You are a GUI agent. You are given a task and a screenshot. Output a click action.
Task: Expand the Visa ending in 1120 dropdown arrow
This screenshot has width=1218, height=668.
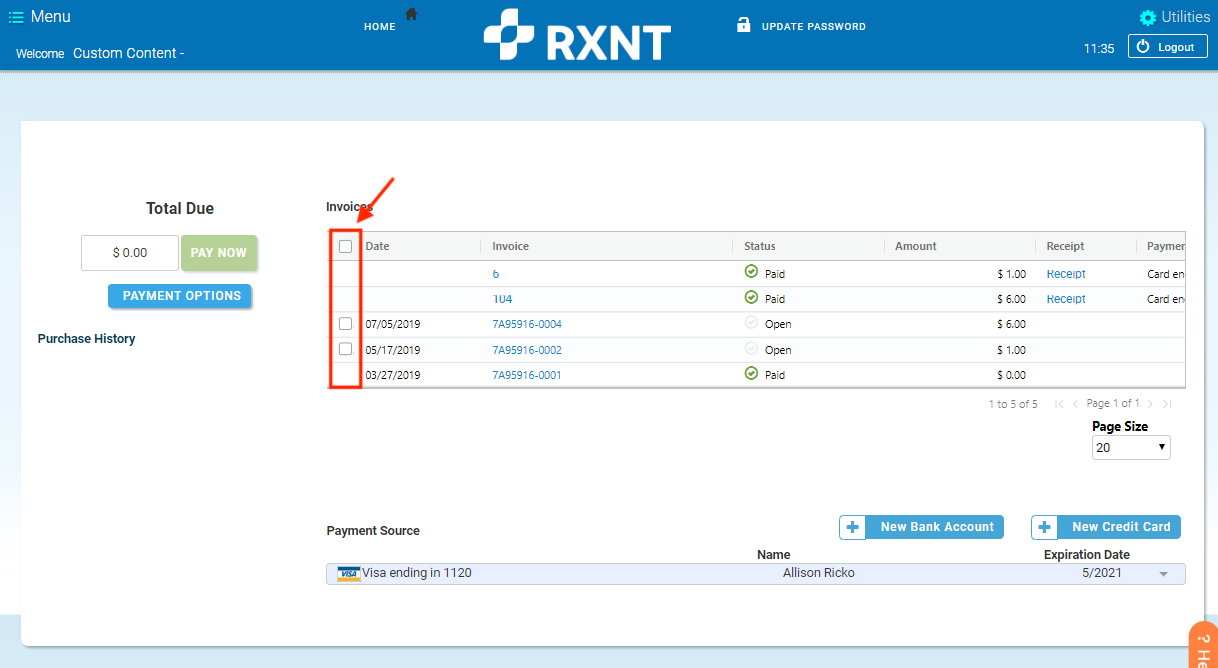point(1163,574)
